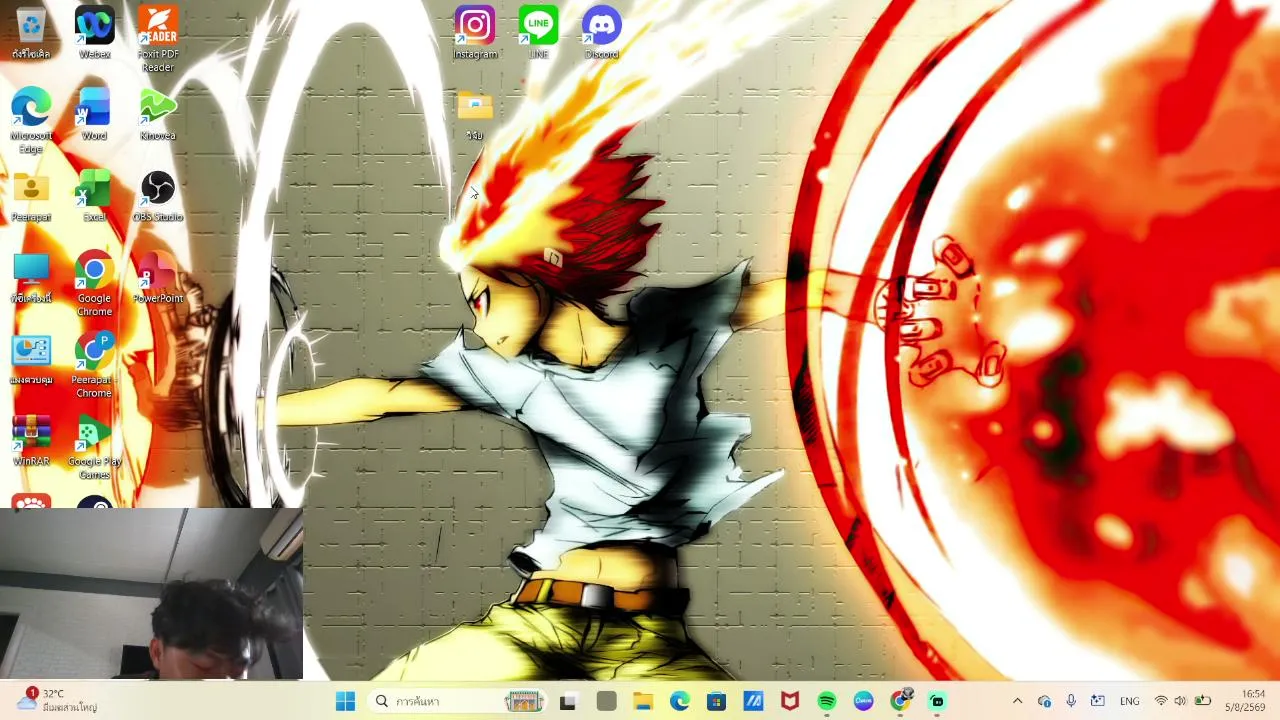Image resolution: width=1280 pixels, height=720 pixels.
Task: Open McAfee from the taskbar
Action: pos(790,701)
